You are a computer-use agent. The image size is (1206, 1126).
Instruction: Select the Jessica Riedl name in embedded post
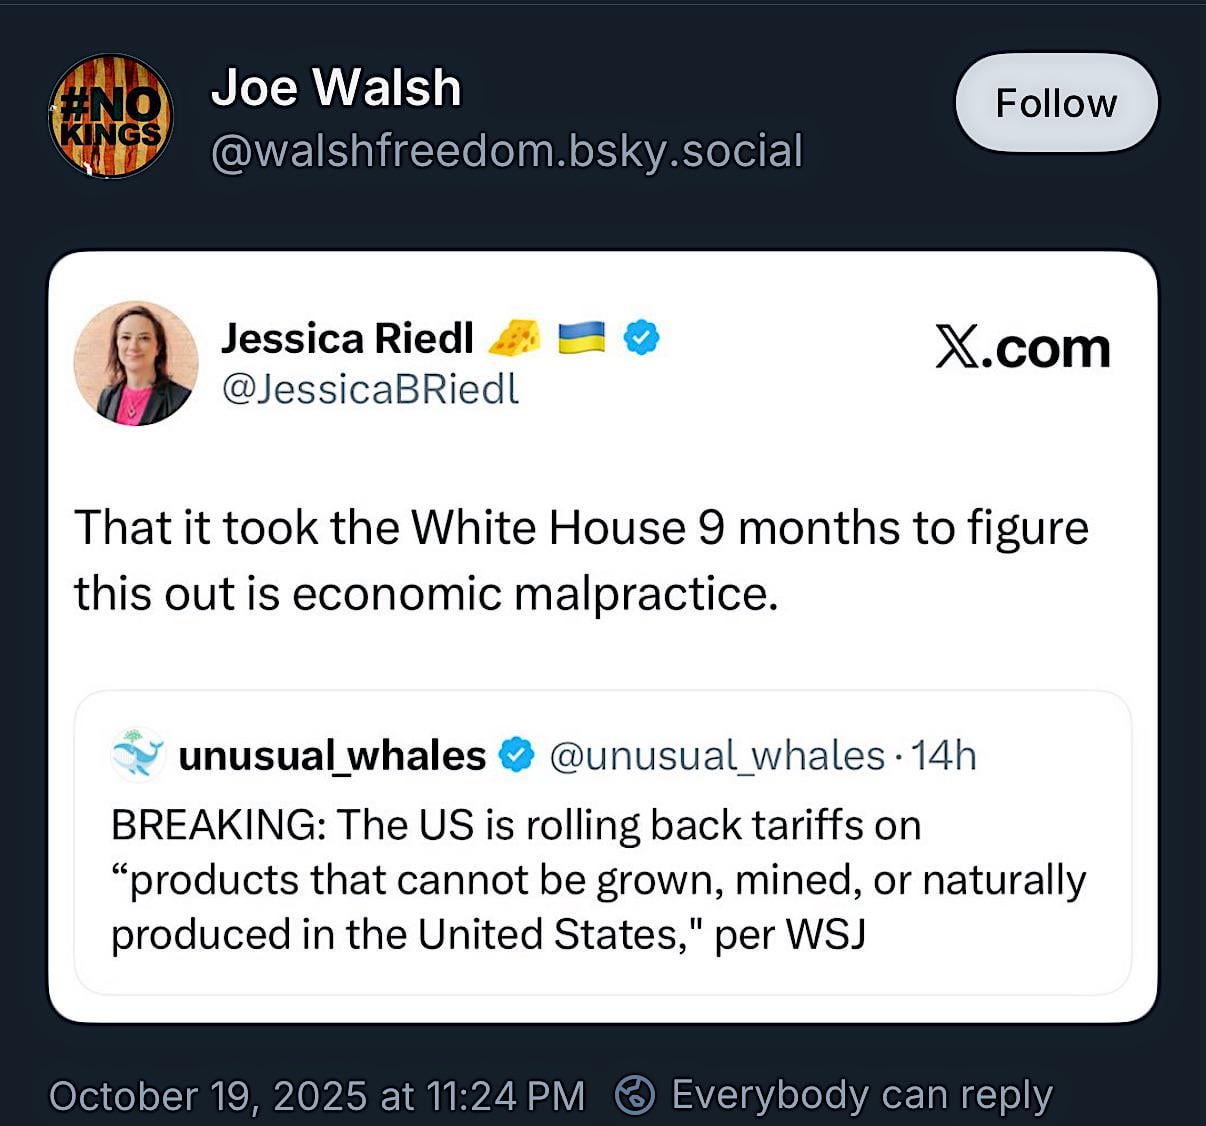(347, 338)
